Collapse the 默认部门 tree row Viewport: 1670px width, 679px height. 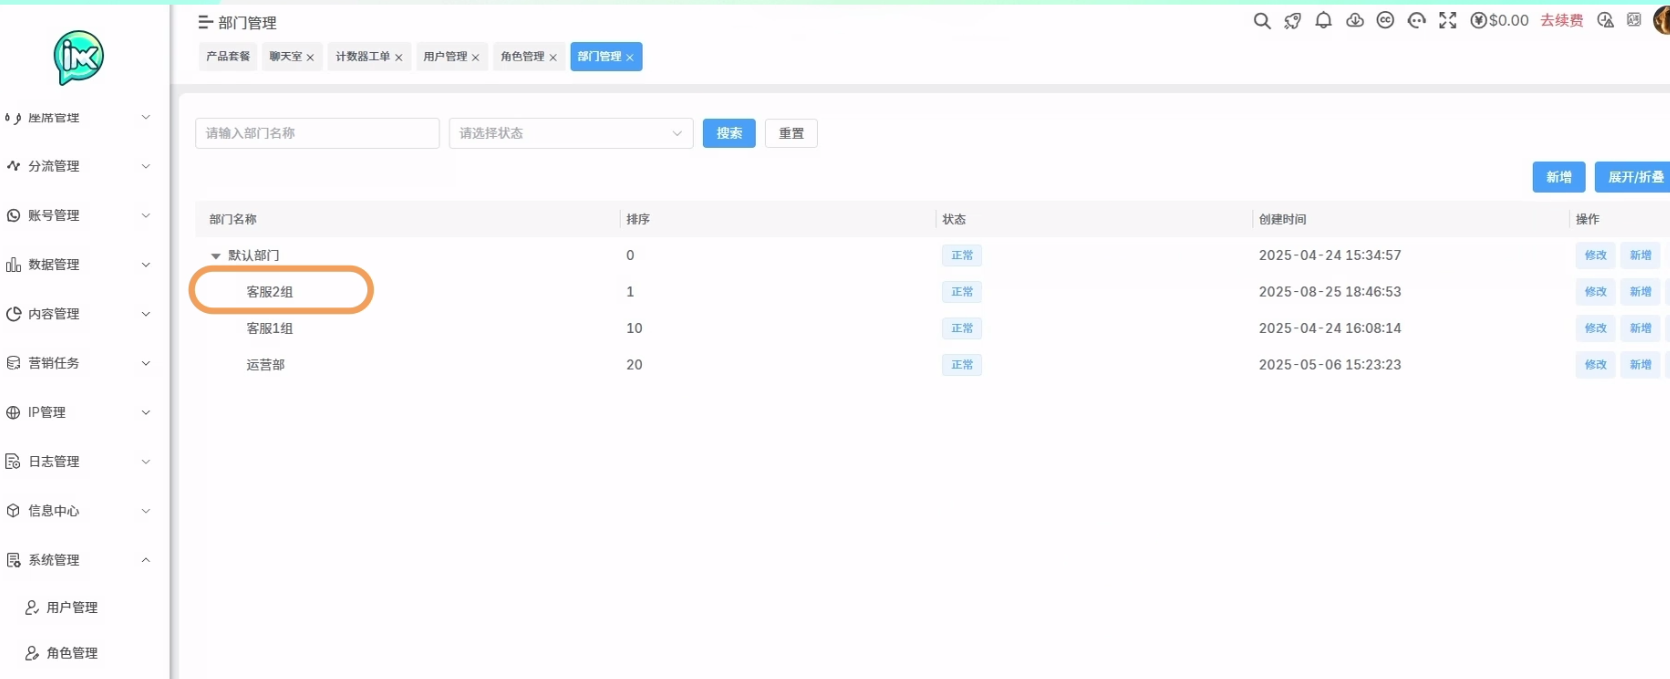[216, 256]
